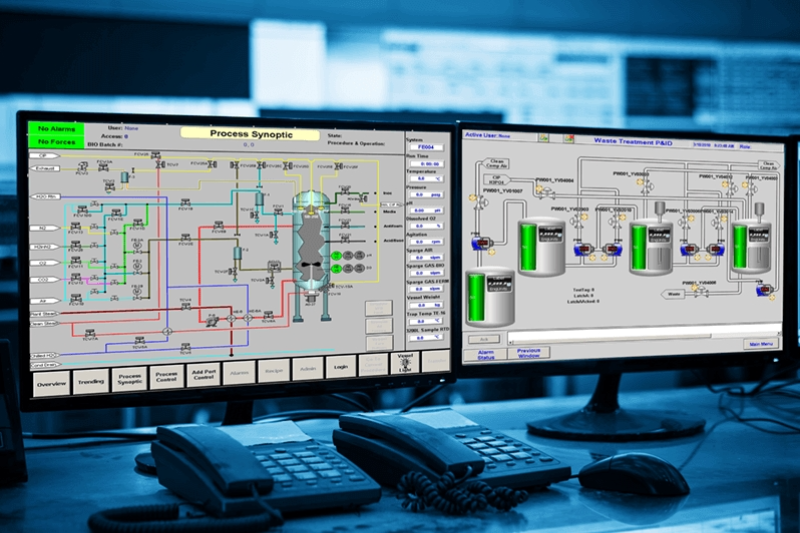Click the Exhaust line arrow label
The width and height of the screenshot is (800, 533).
[45, 170]
